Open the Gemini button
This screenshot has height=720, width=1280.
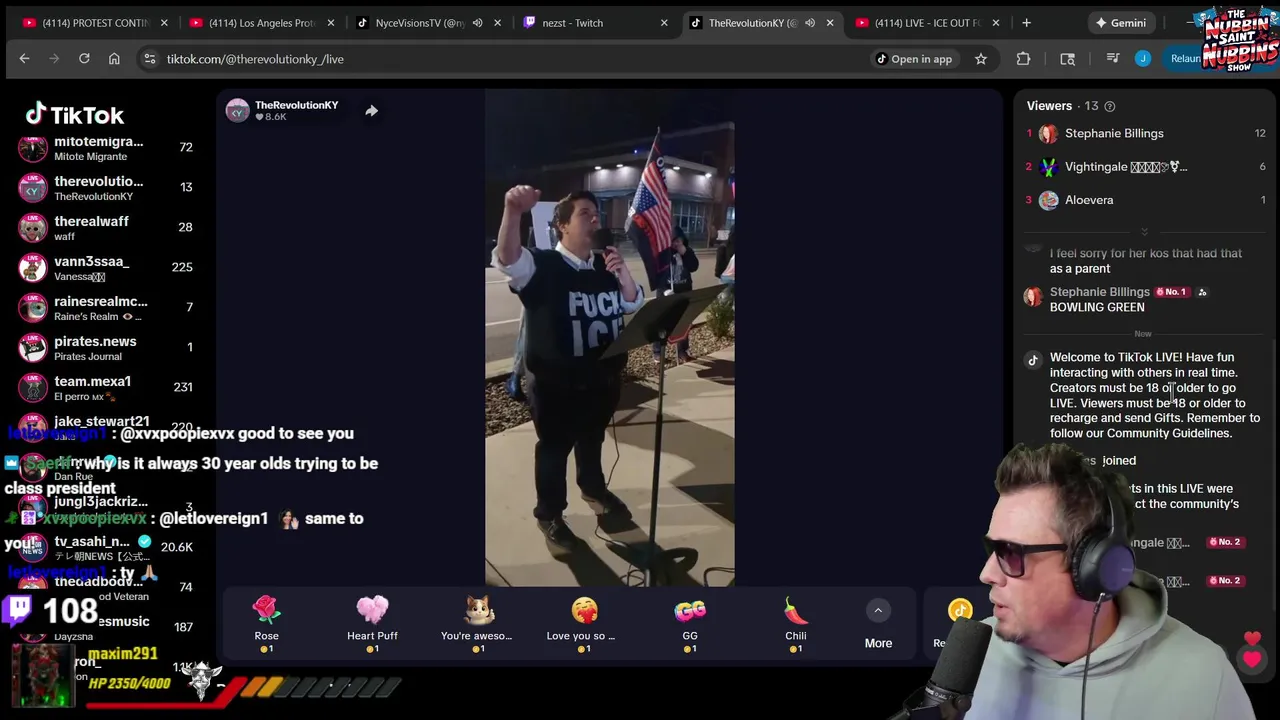[x=1120, y=23]
